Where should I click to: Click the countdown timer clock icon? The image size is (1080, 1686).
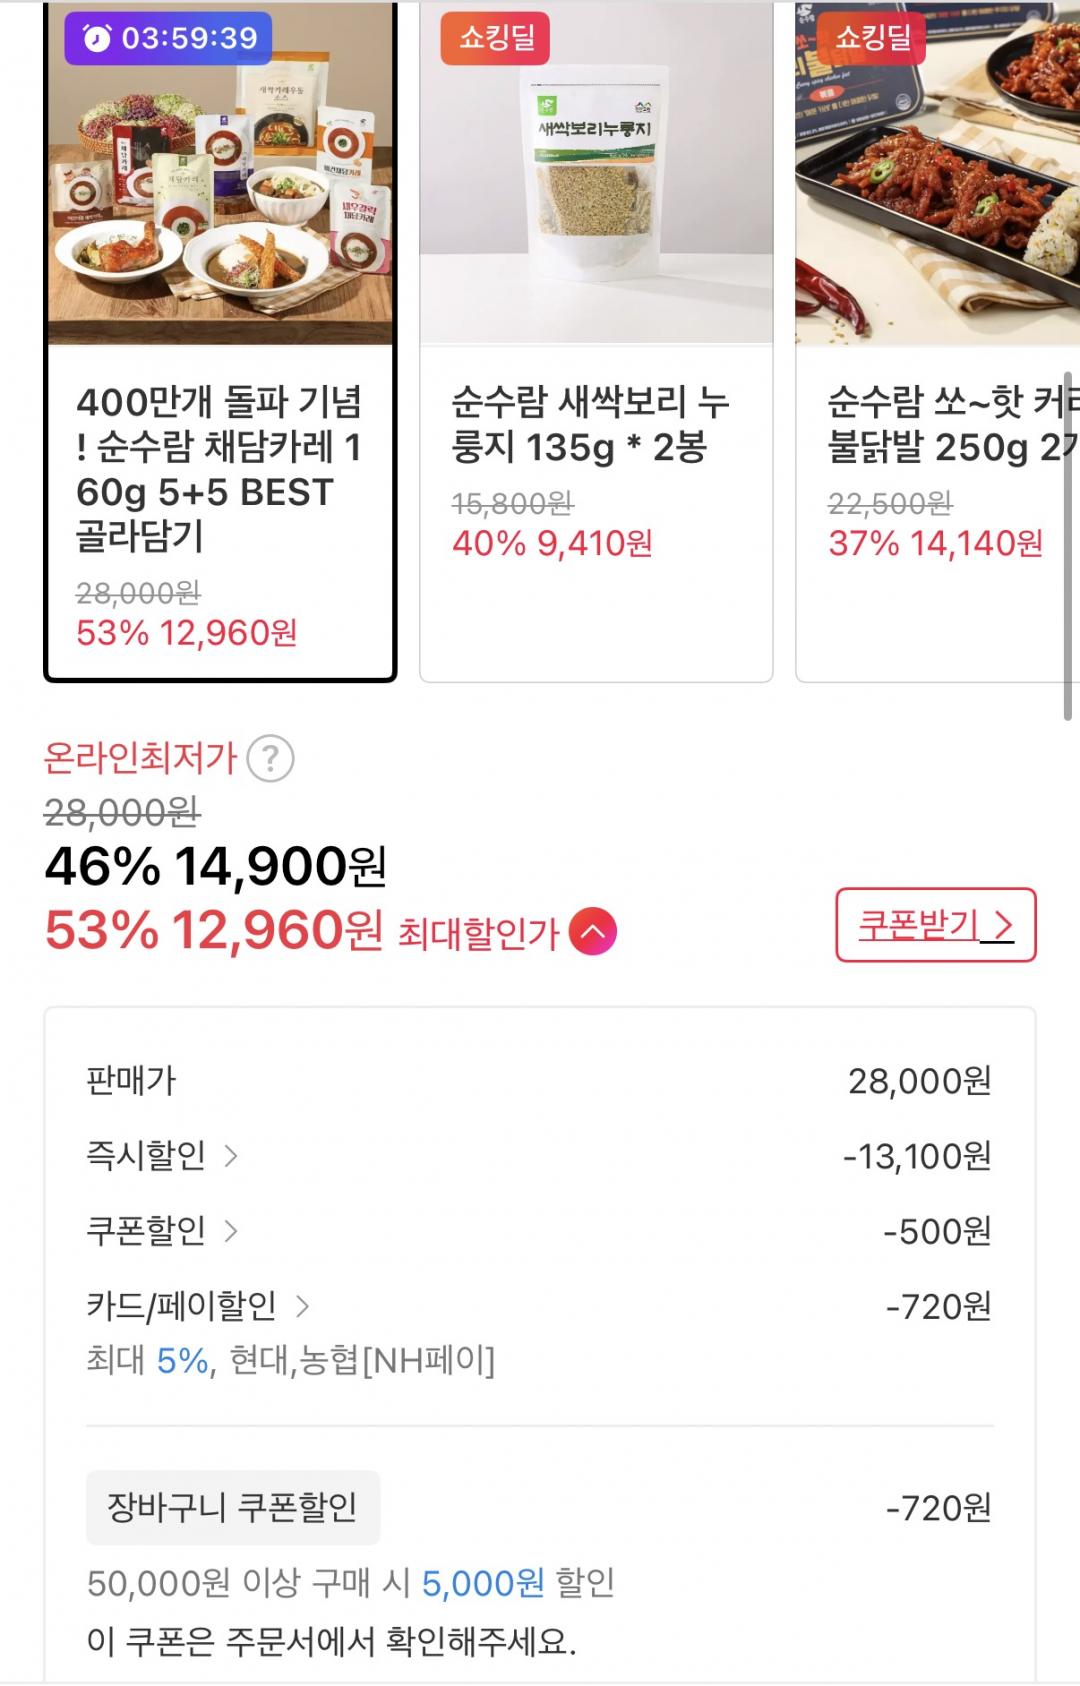coord(97,39)
